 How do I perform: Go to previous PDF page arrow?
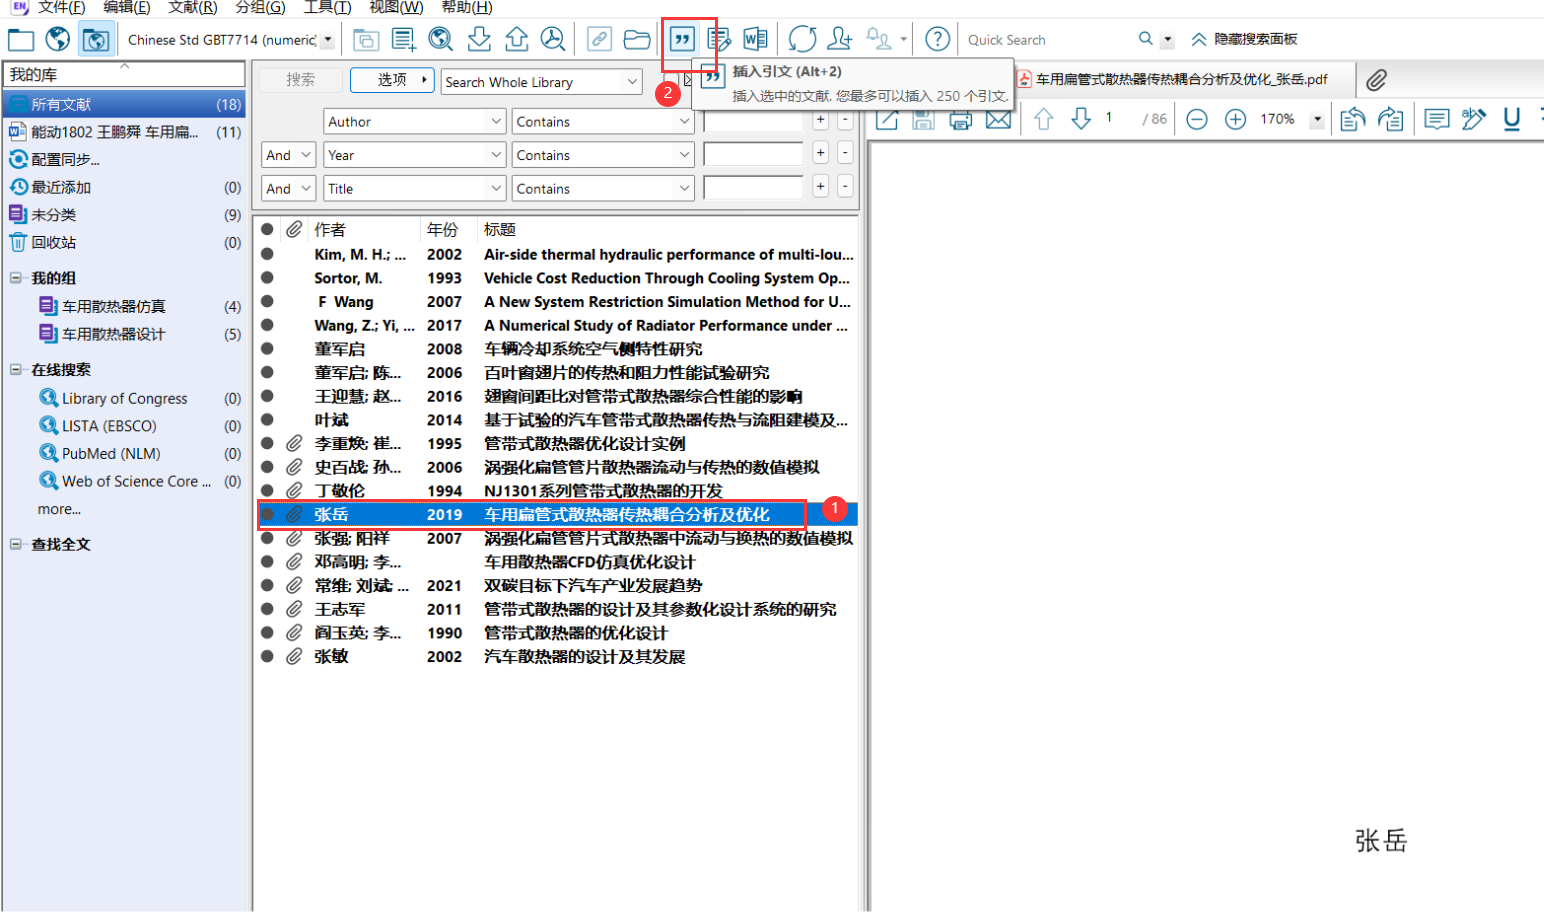(1044, 120)
